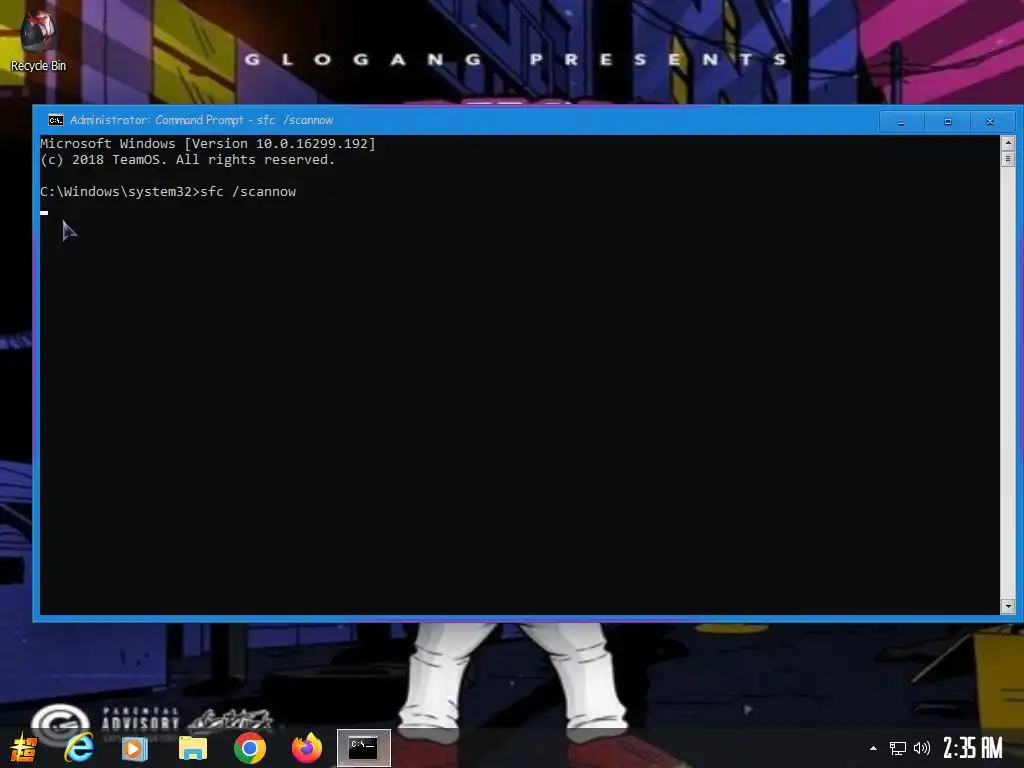Click the 'Microsoft Windows [Version 10.0.16299.192]' line
This screenshot has width=1024, height=768.
[x=208, y=144]
